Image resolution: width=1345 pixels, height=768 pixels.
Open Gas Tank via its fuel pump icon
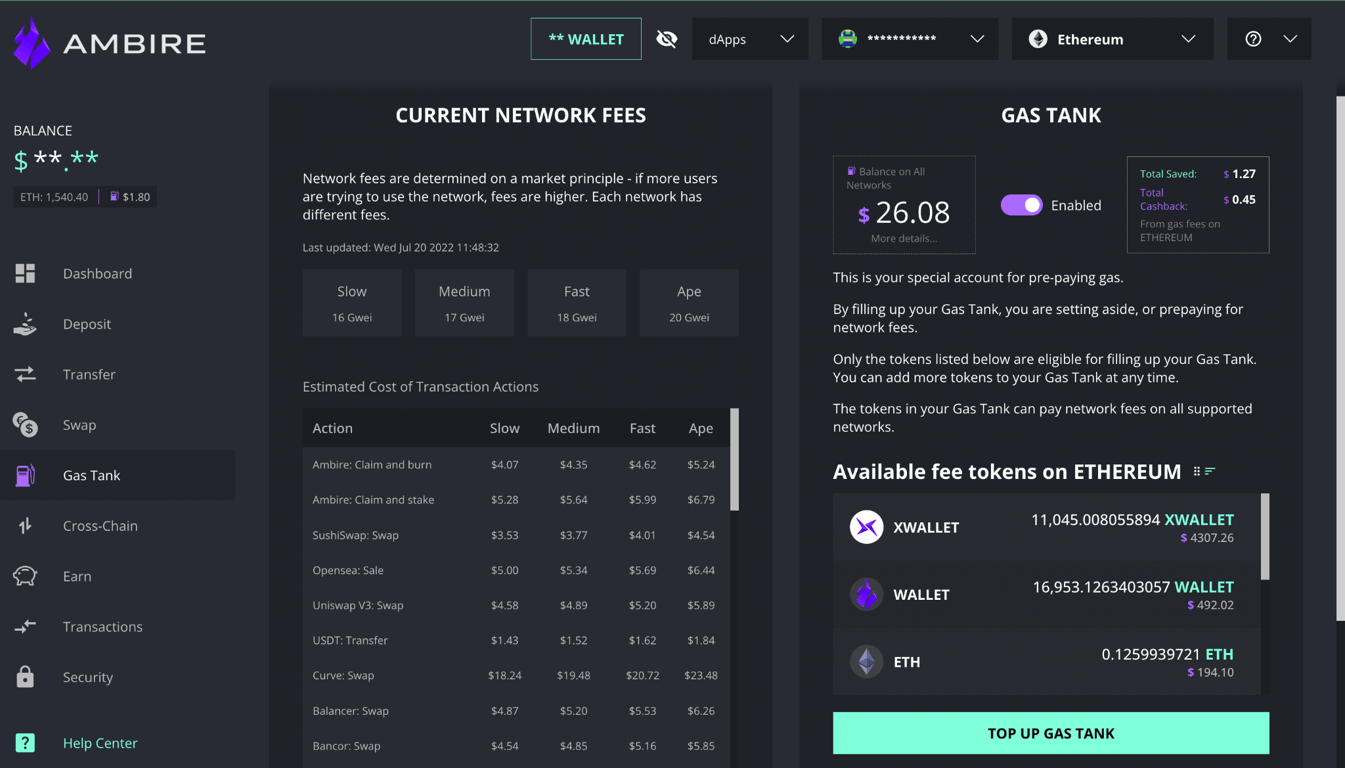(24, 475)
